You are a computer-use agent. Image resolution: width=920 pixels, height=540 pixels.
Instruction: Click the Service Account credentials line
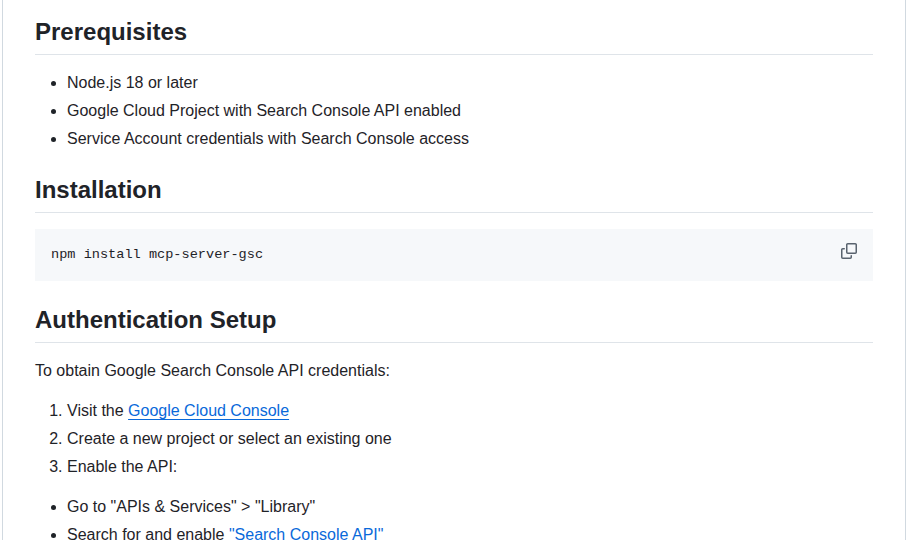point(268,139)
